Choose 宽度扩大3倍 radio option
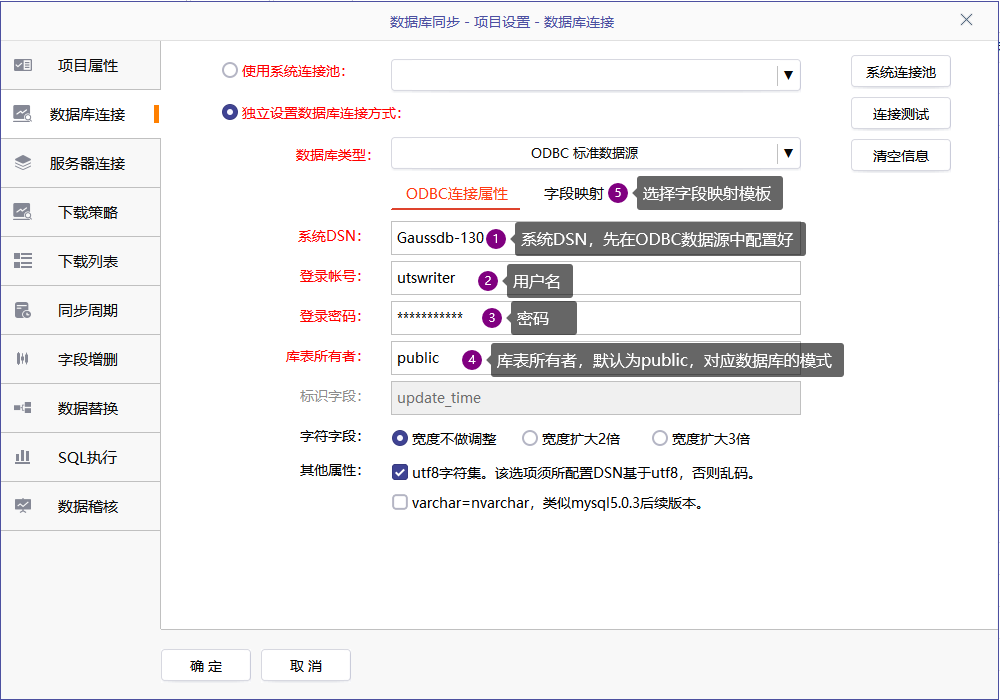The width and height of the screenshot is (1000, 700). [x=659, y=438]
